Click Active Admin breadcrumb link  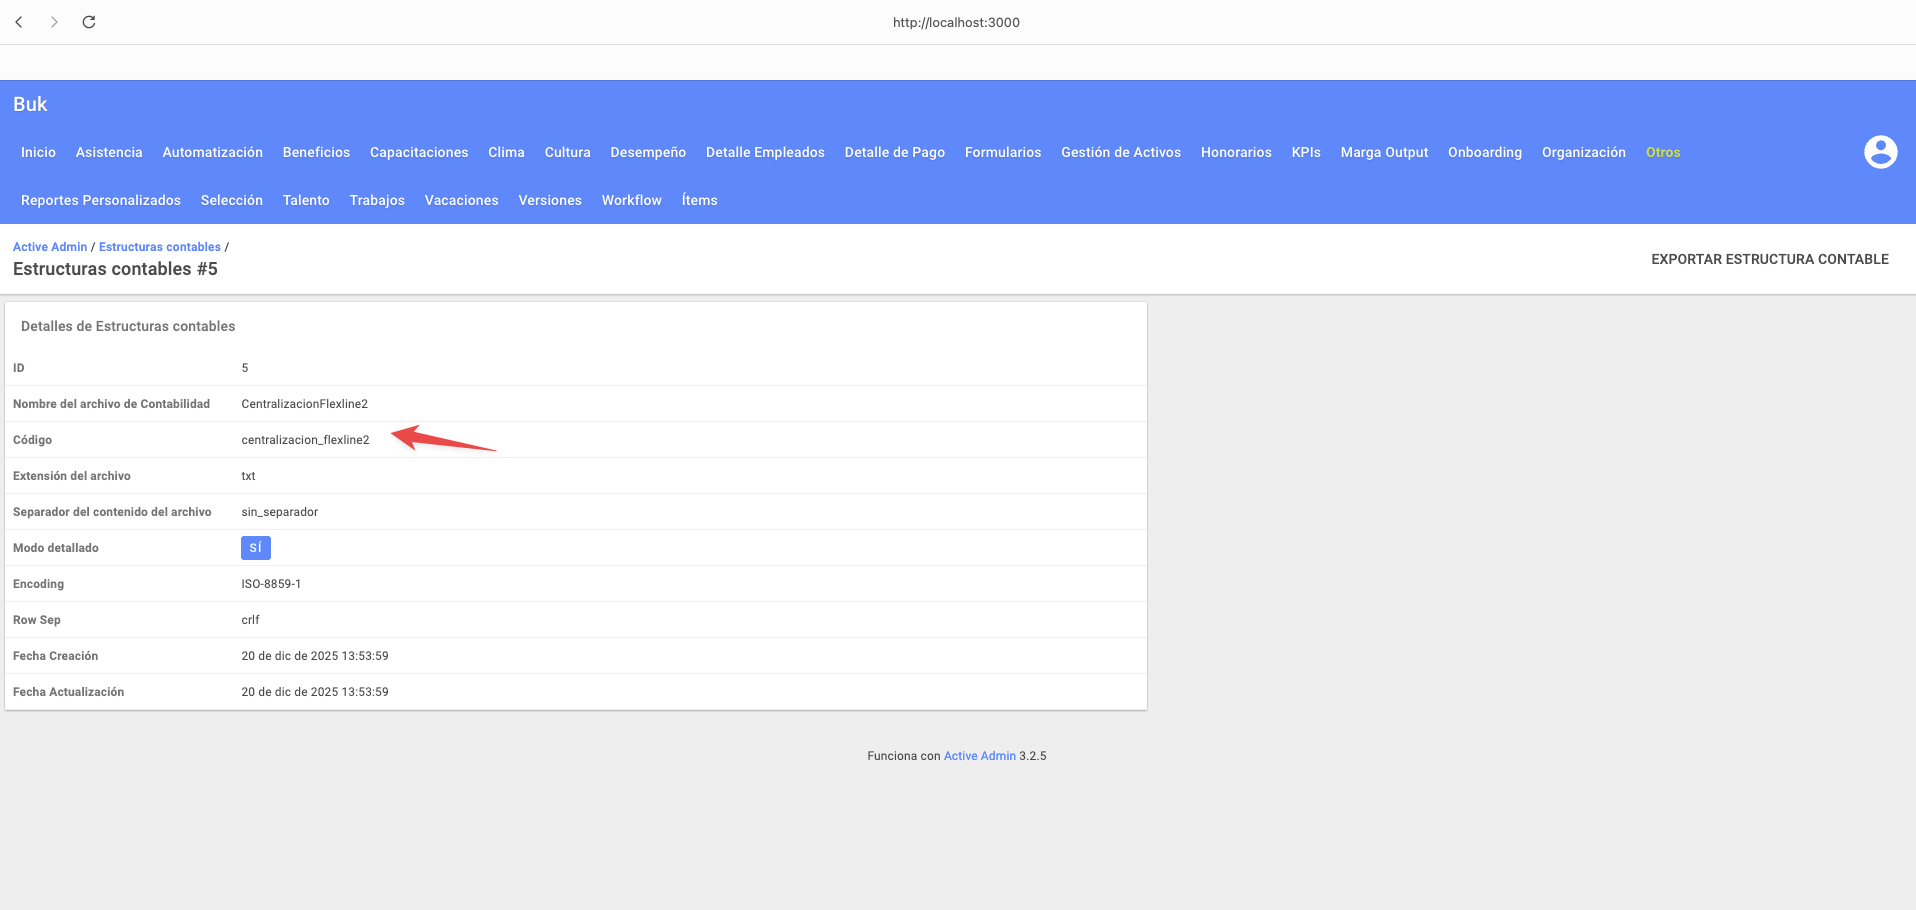pos(50,247)
